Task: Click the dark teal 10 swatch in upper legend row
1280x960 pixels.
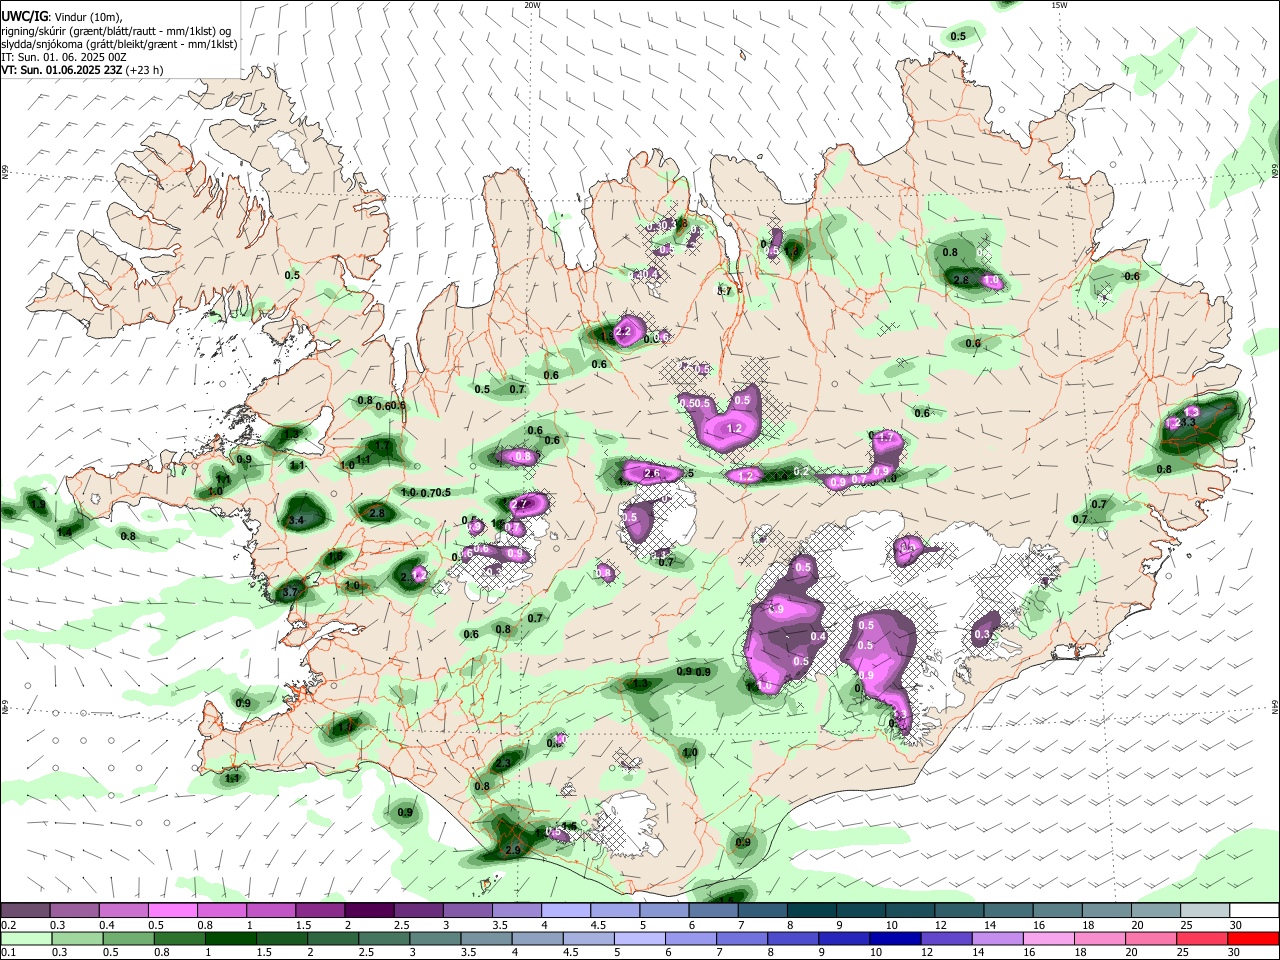Action: 909,911
